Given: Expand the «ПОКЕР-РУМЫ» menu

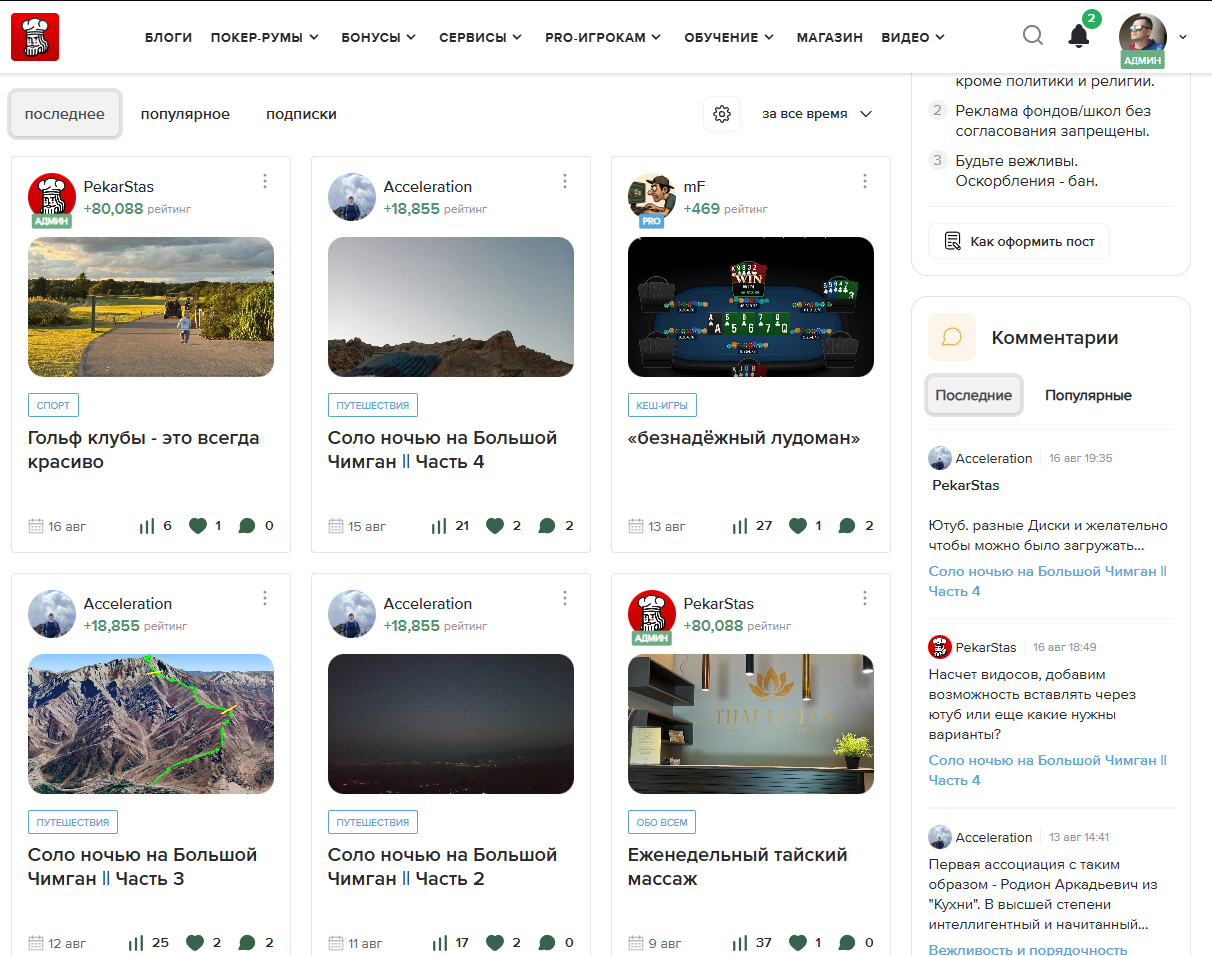Looking at the screenshot, I should tap(264, 37).
